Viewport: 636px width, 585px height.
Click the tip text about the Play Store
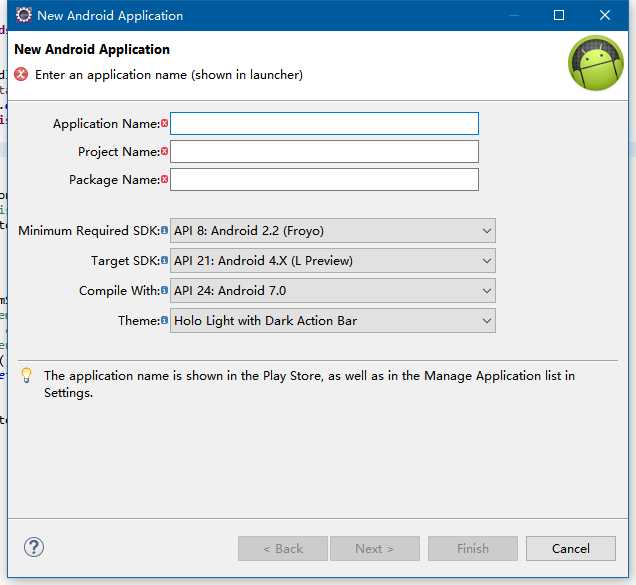(309, 384)
